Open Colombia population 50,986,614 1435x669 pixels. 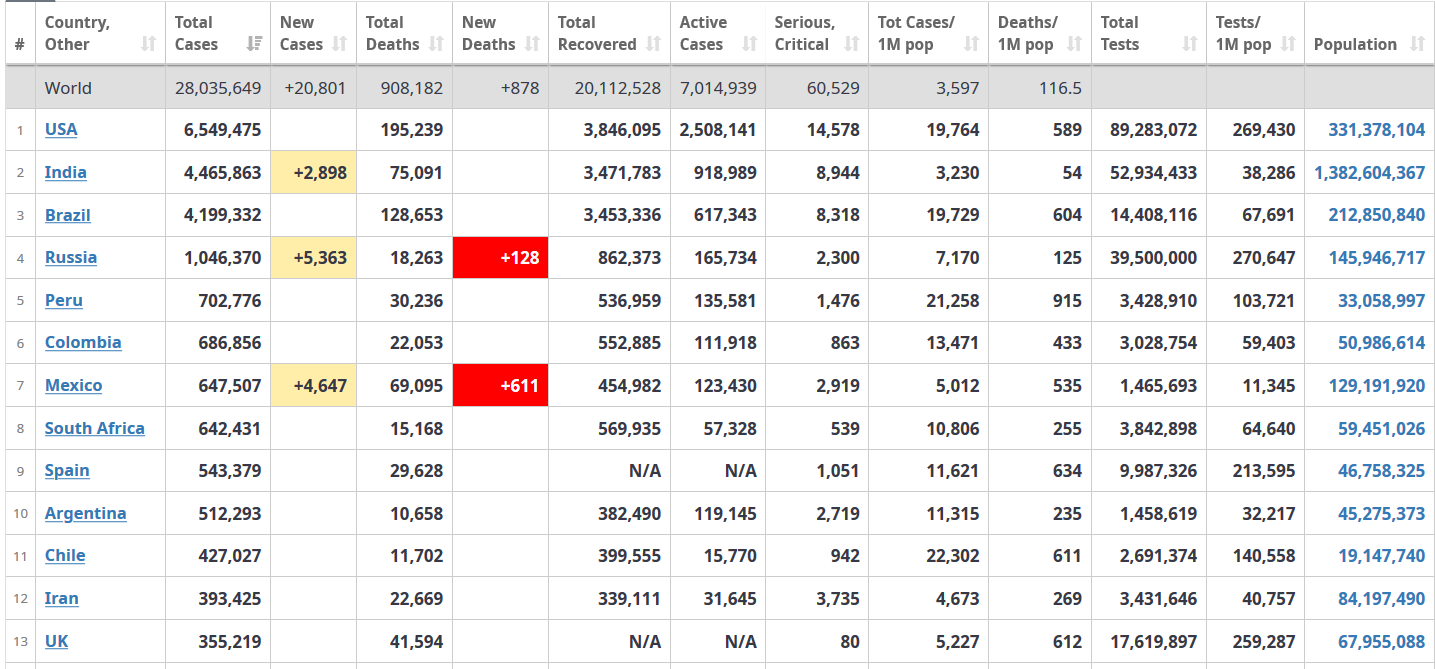pos(1382,343)
